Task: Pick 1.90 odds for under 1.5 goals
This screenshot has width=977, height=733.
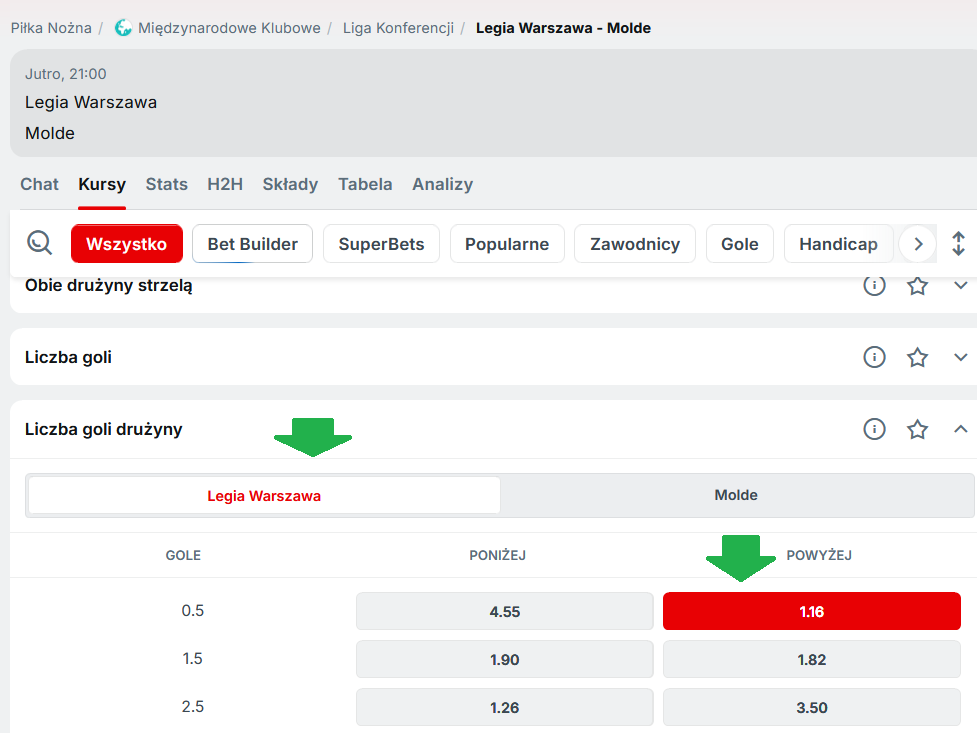Action: click(504, 660)
